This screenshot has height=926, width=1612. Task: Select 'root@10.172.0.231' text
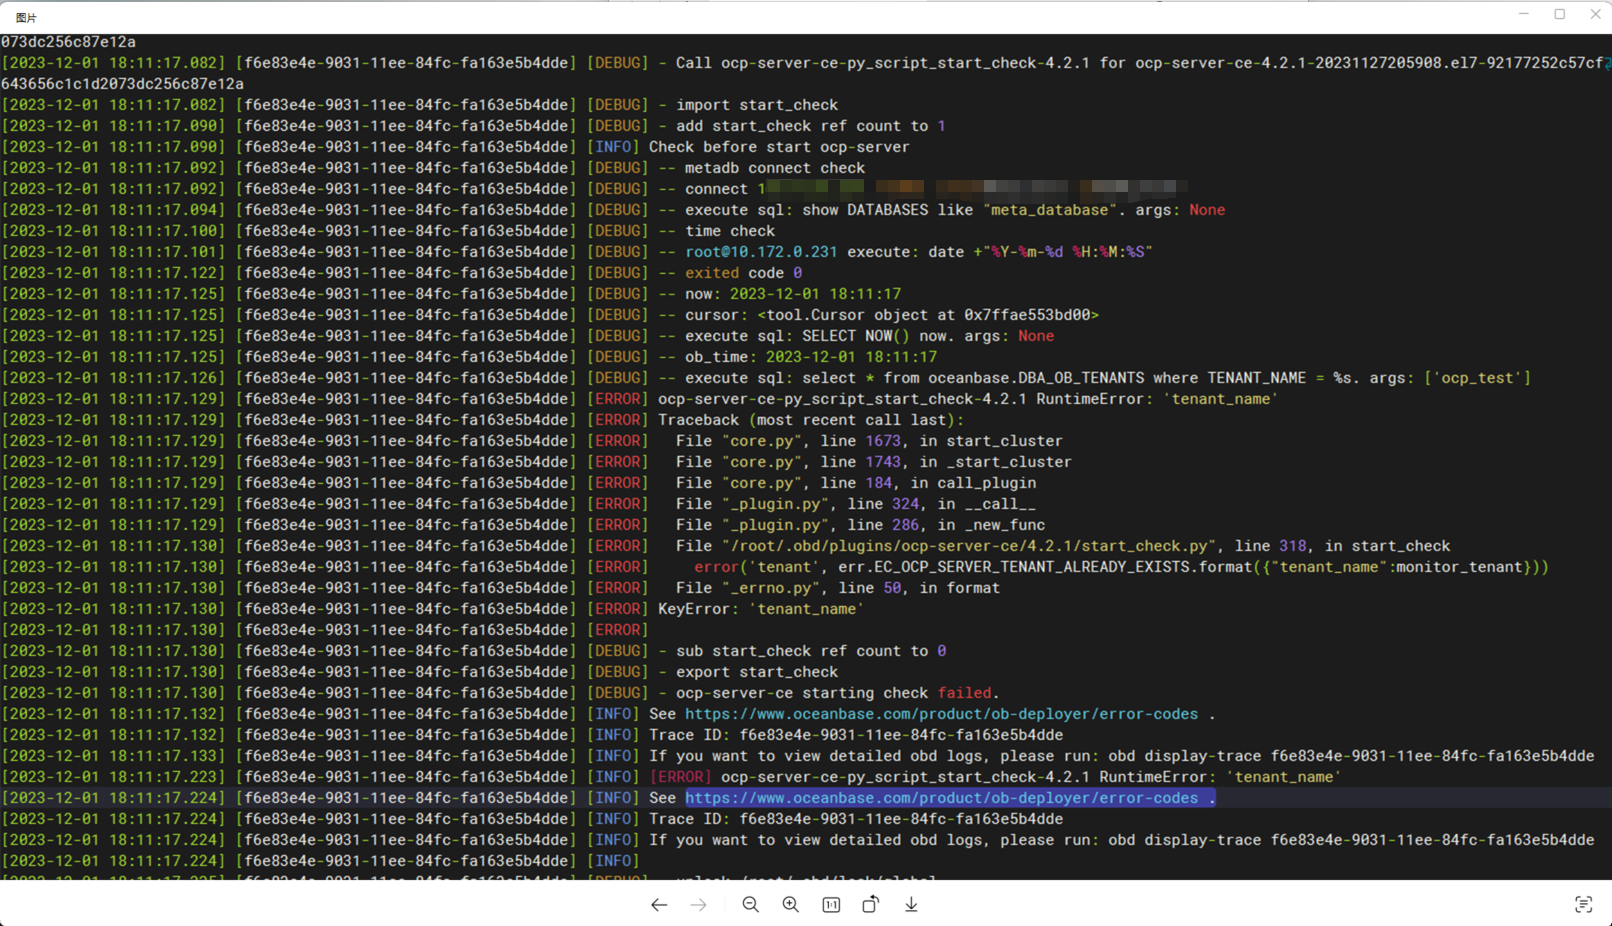click(761, 252)
